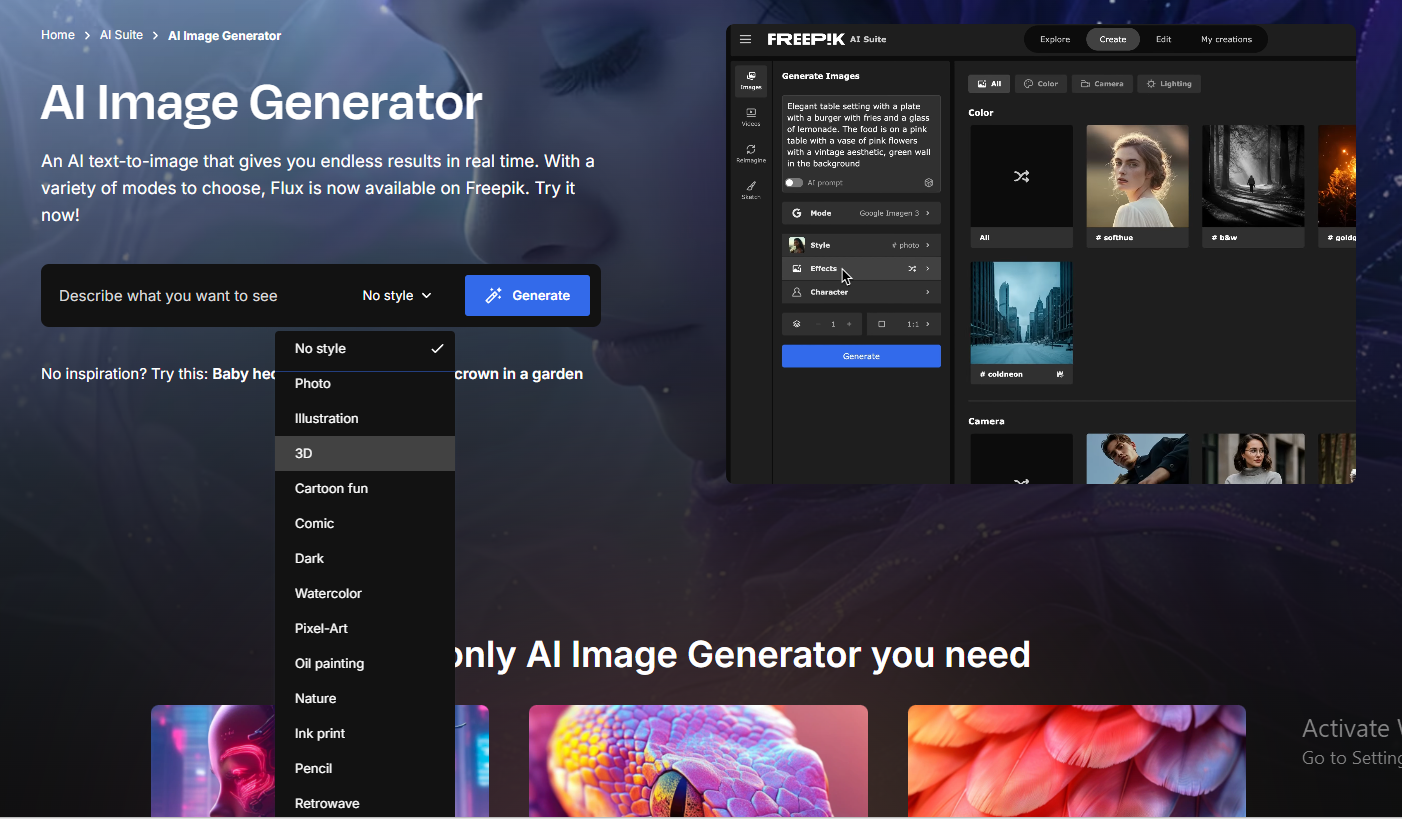Open the AI Suite breadcrumb link

[x=121, y=35]
